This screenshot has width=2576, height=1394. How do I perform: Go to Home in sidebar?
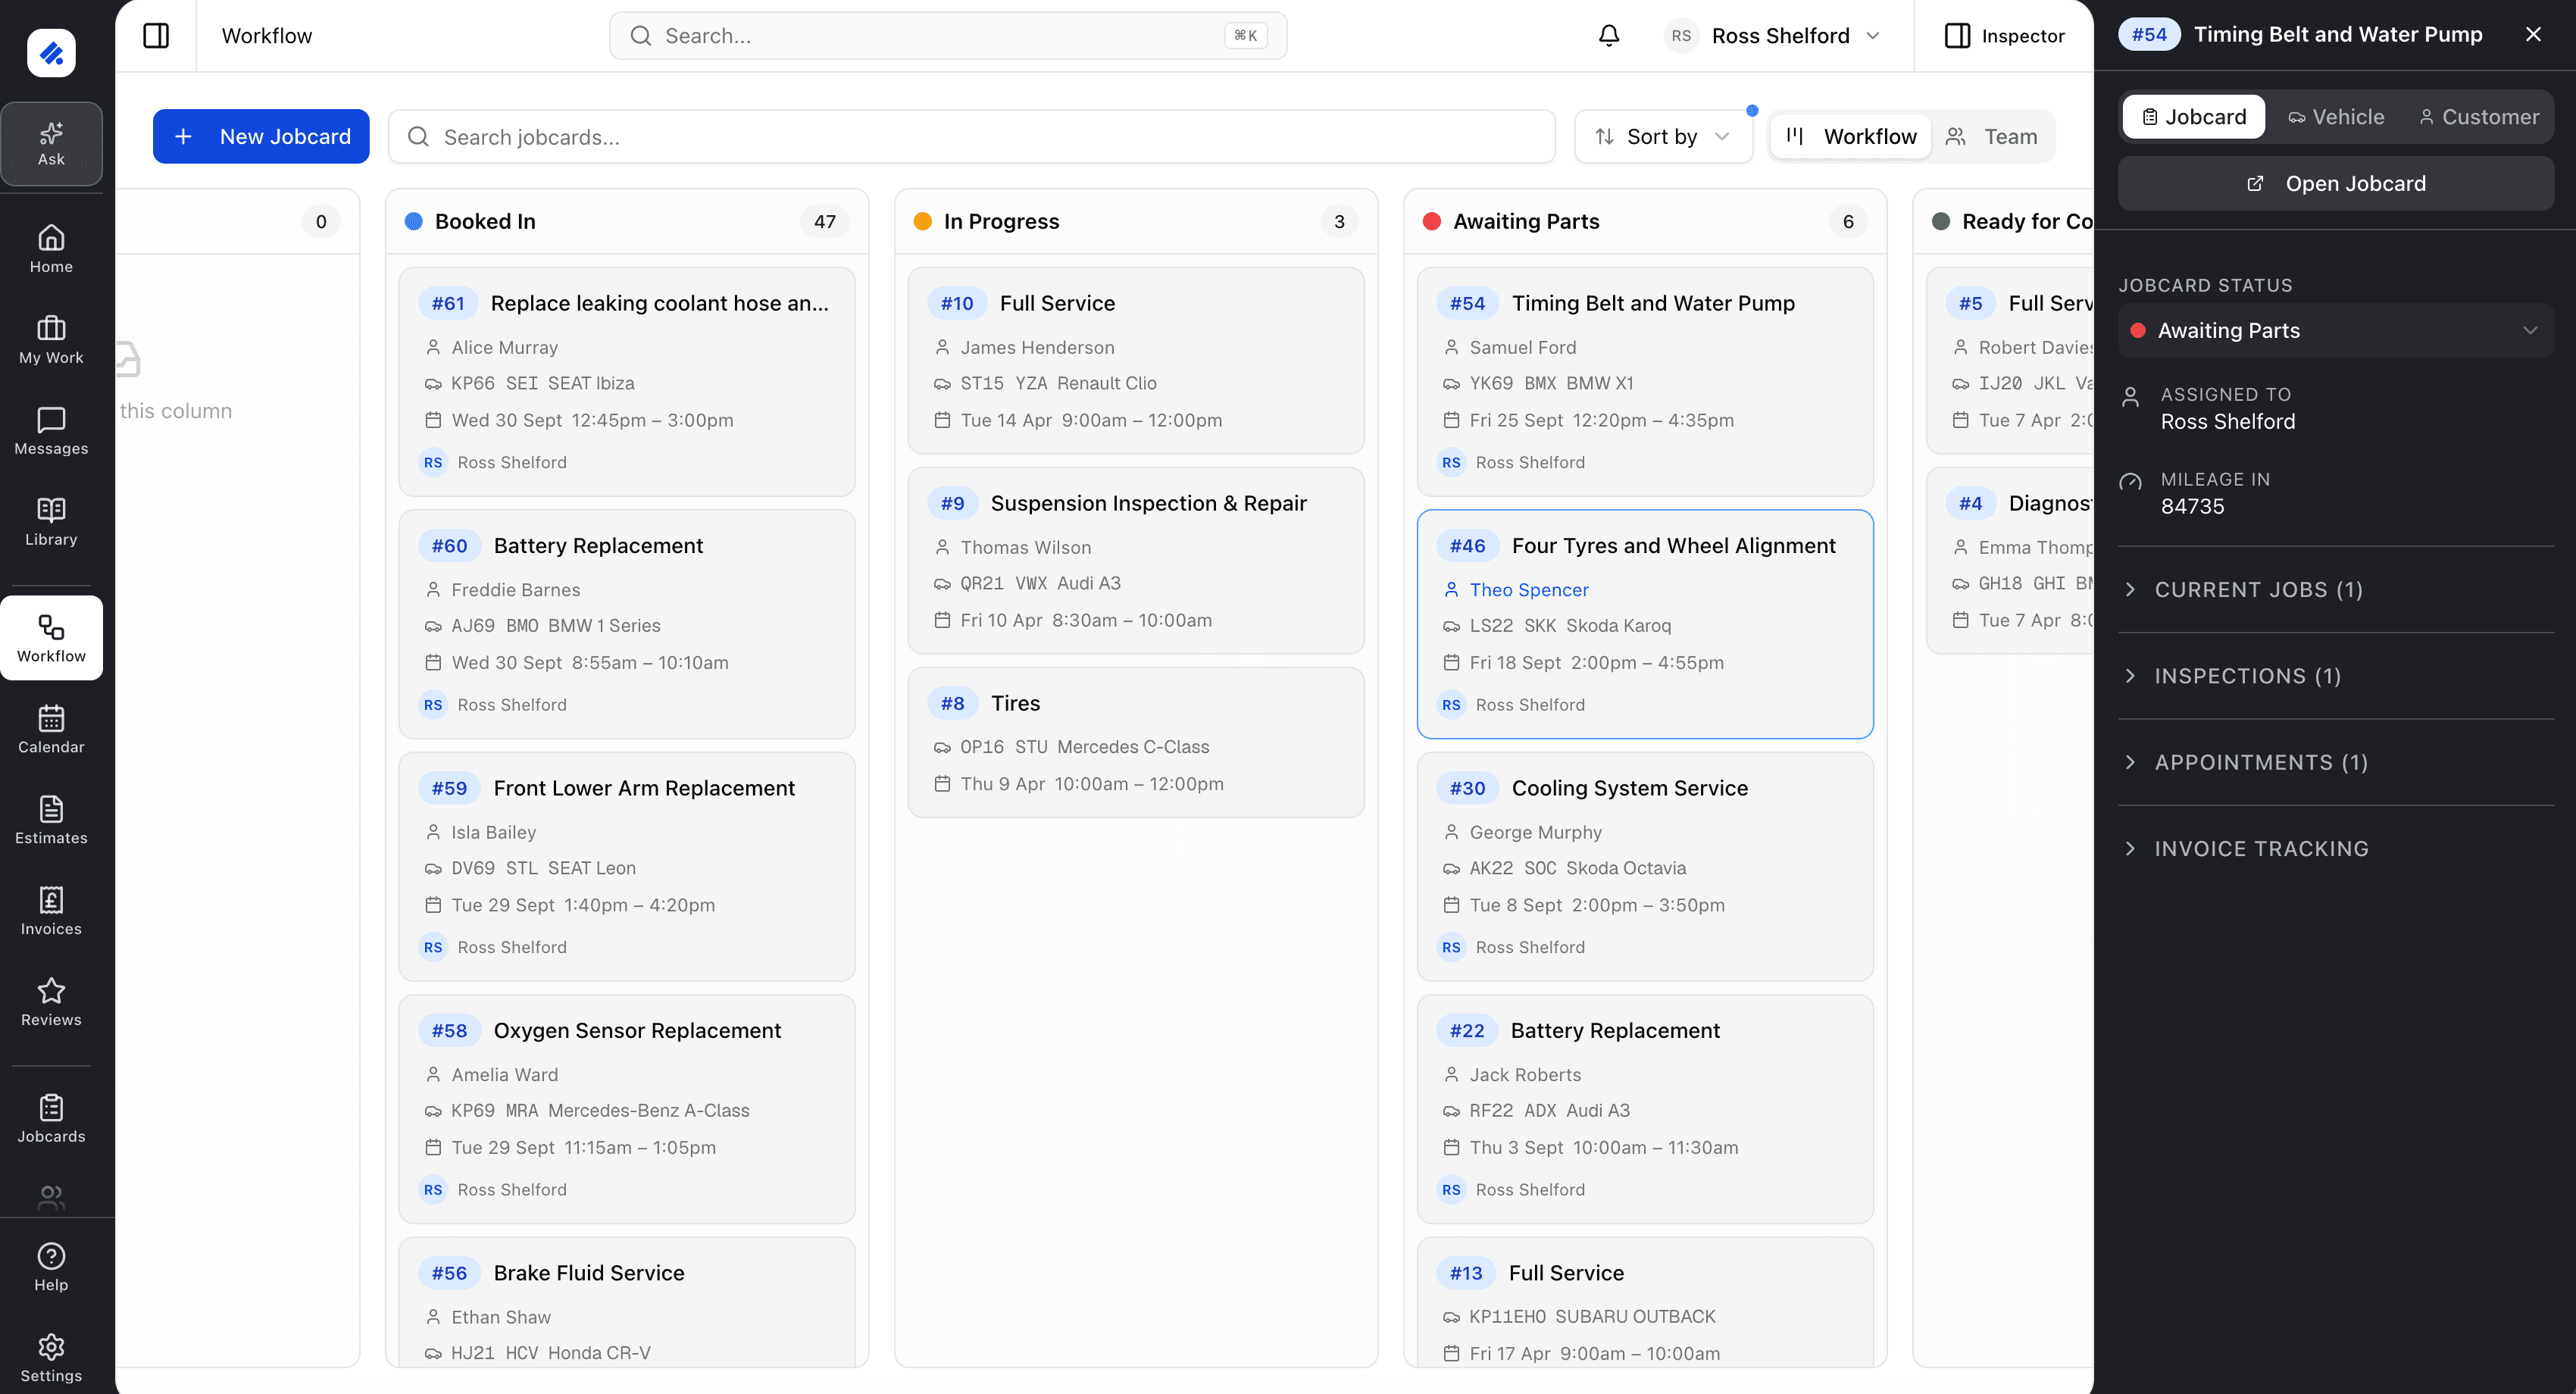point(51,249)
